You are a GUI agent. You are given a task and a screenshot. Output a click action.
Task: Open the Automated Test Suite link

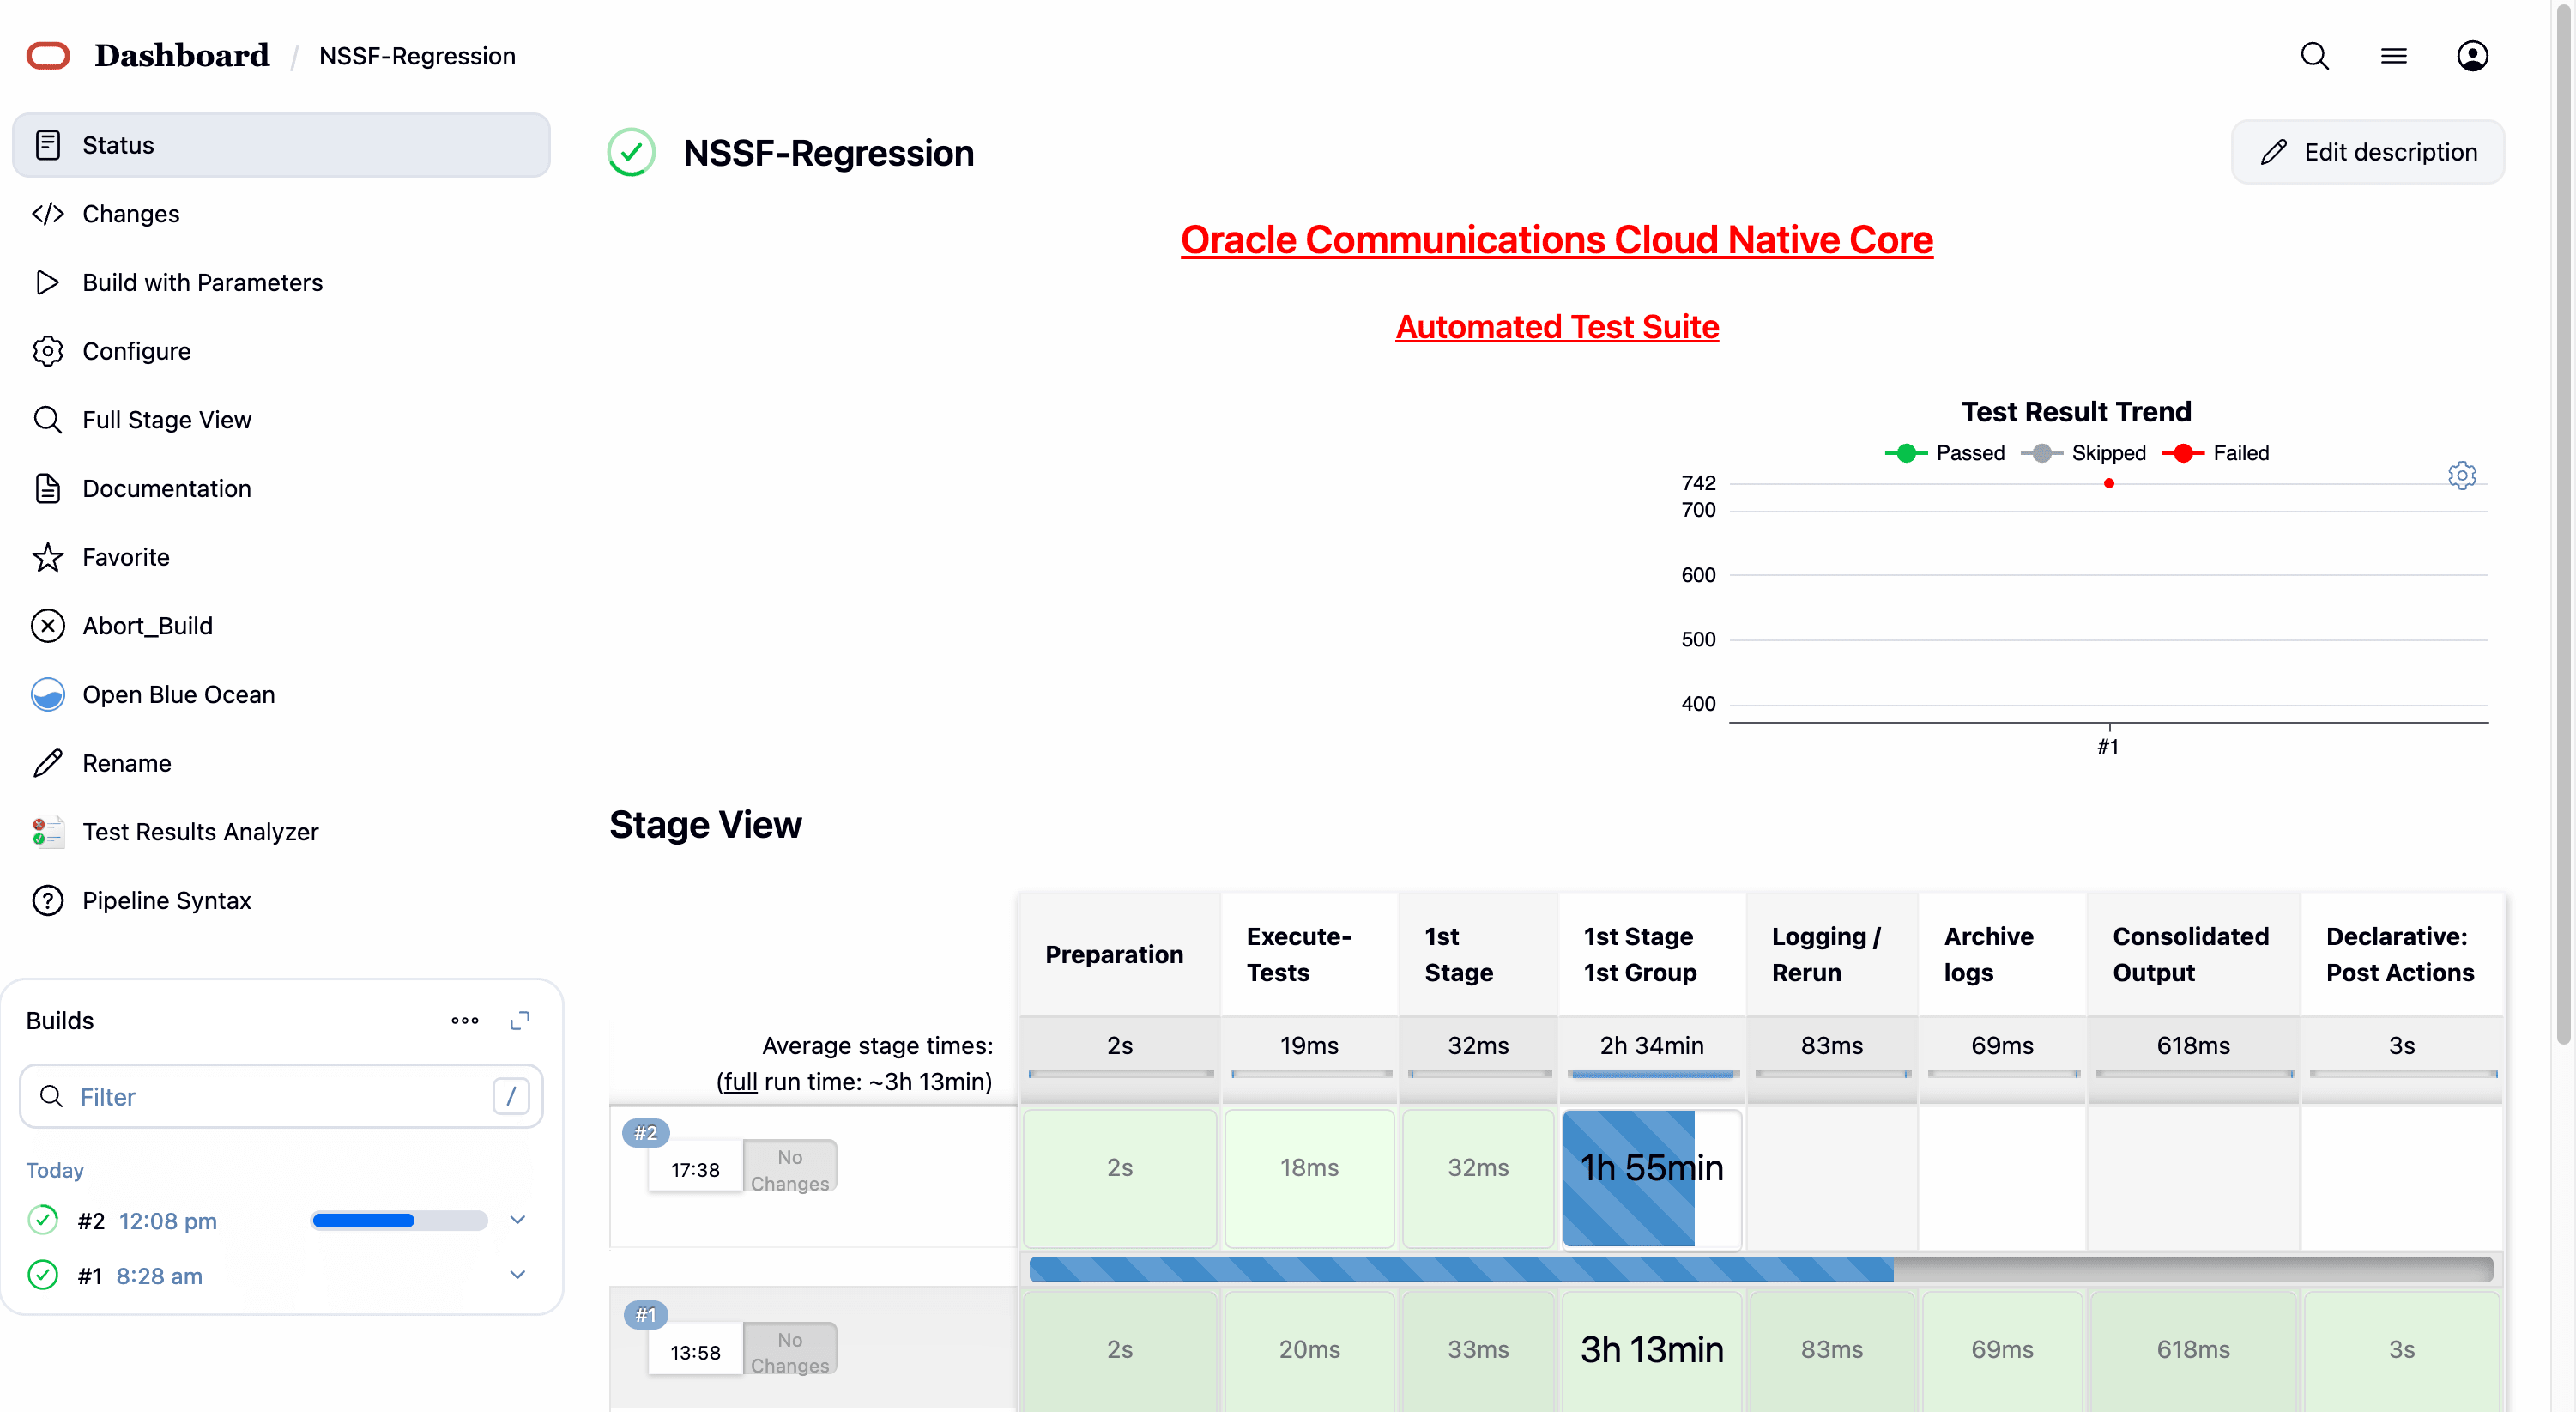pyautogui.click(x=1556, y=326)
